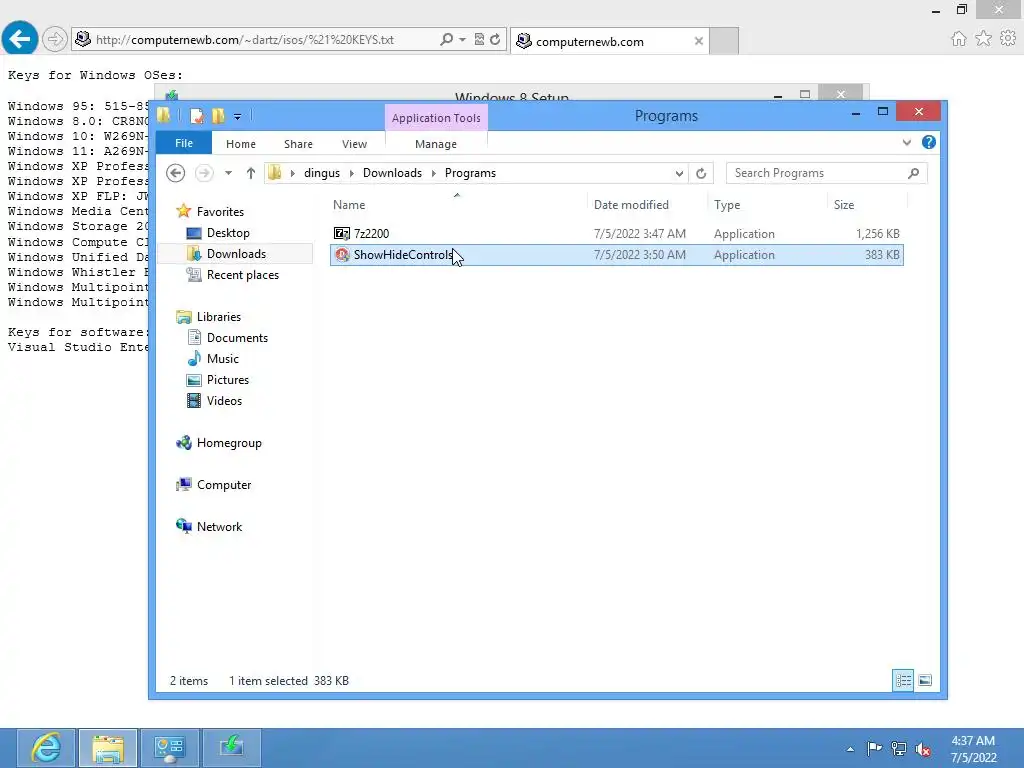Click the Internet Explorer back button
Viewport: 1024px width, 768px height.
20,39
